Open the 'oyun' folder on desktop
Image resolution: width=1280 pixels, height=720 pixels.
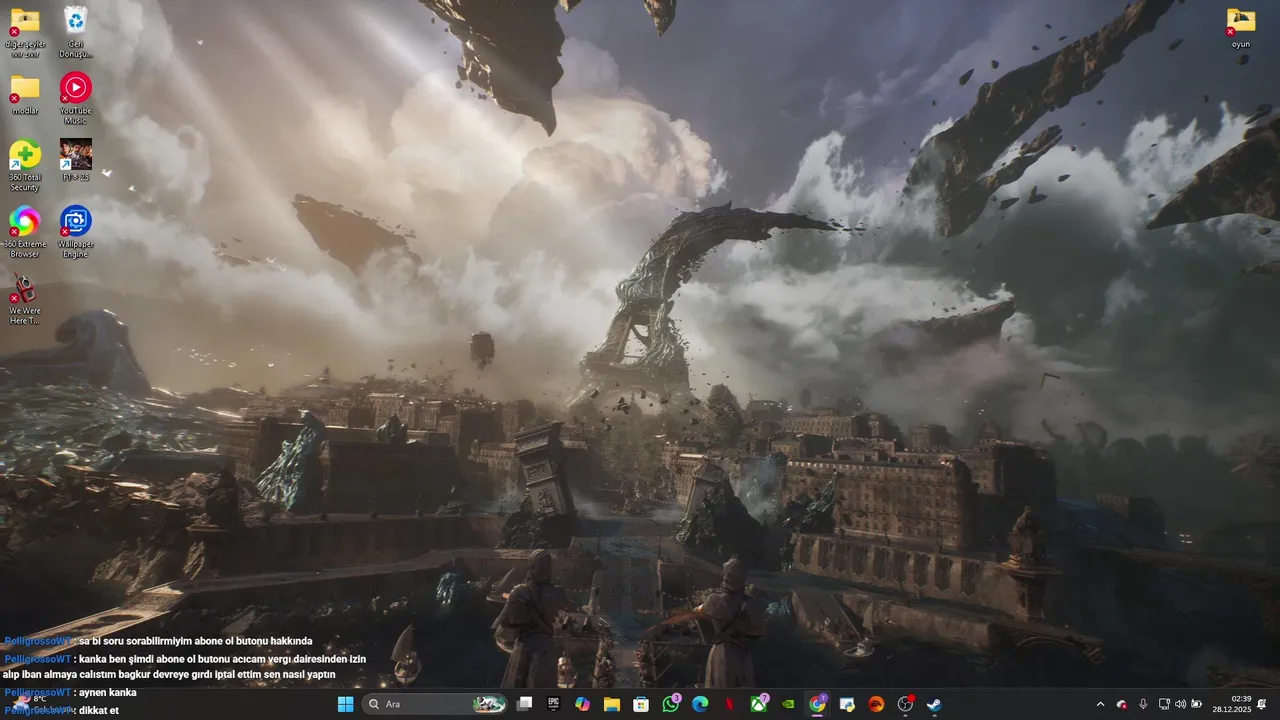pos(1240,27)
